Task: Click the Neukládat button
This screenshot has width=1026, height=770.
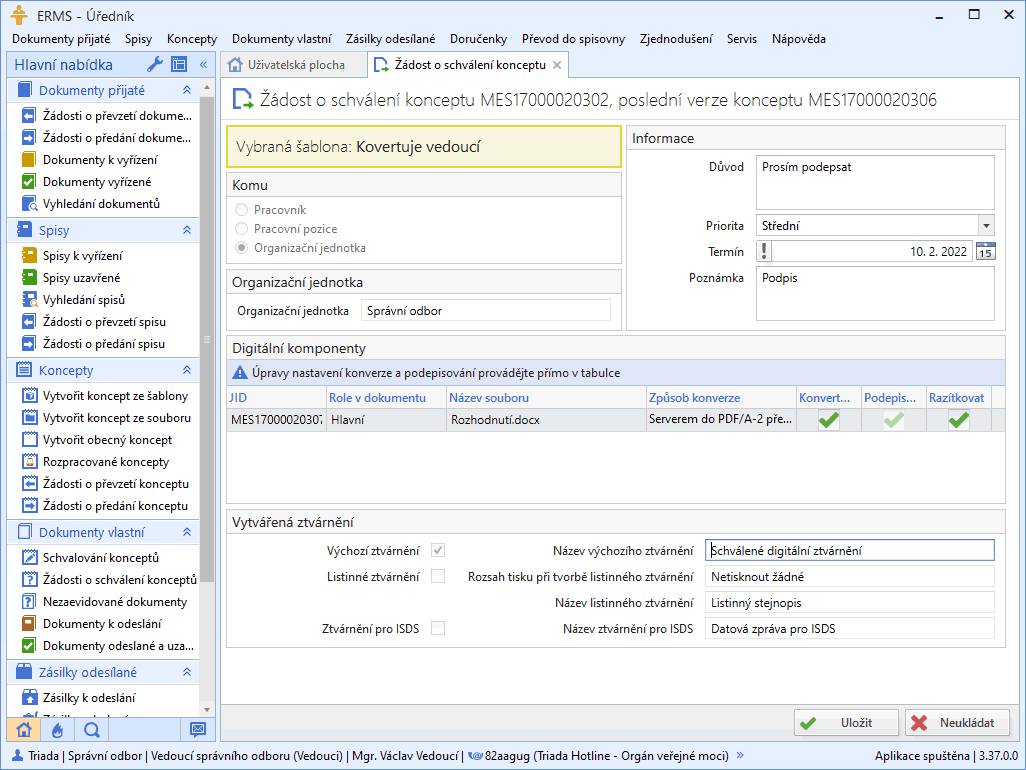Action: pos(957,723)
